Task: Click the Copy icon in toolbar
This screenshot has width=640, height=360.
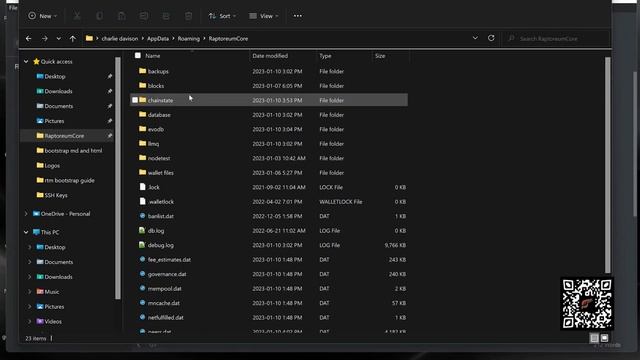Action: point(99,16)
